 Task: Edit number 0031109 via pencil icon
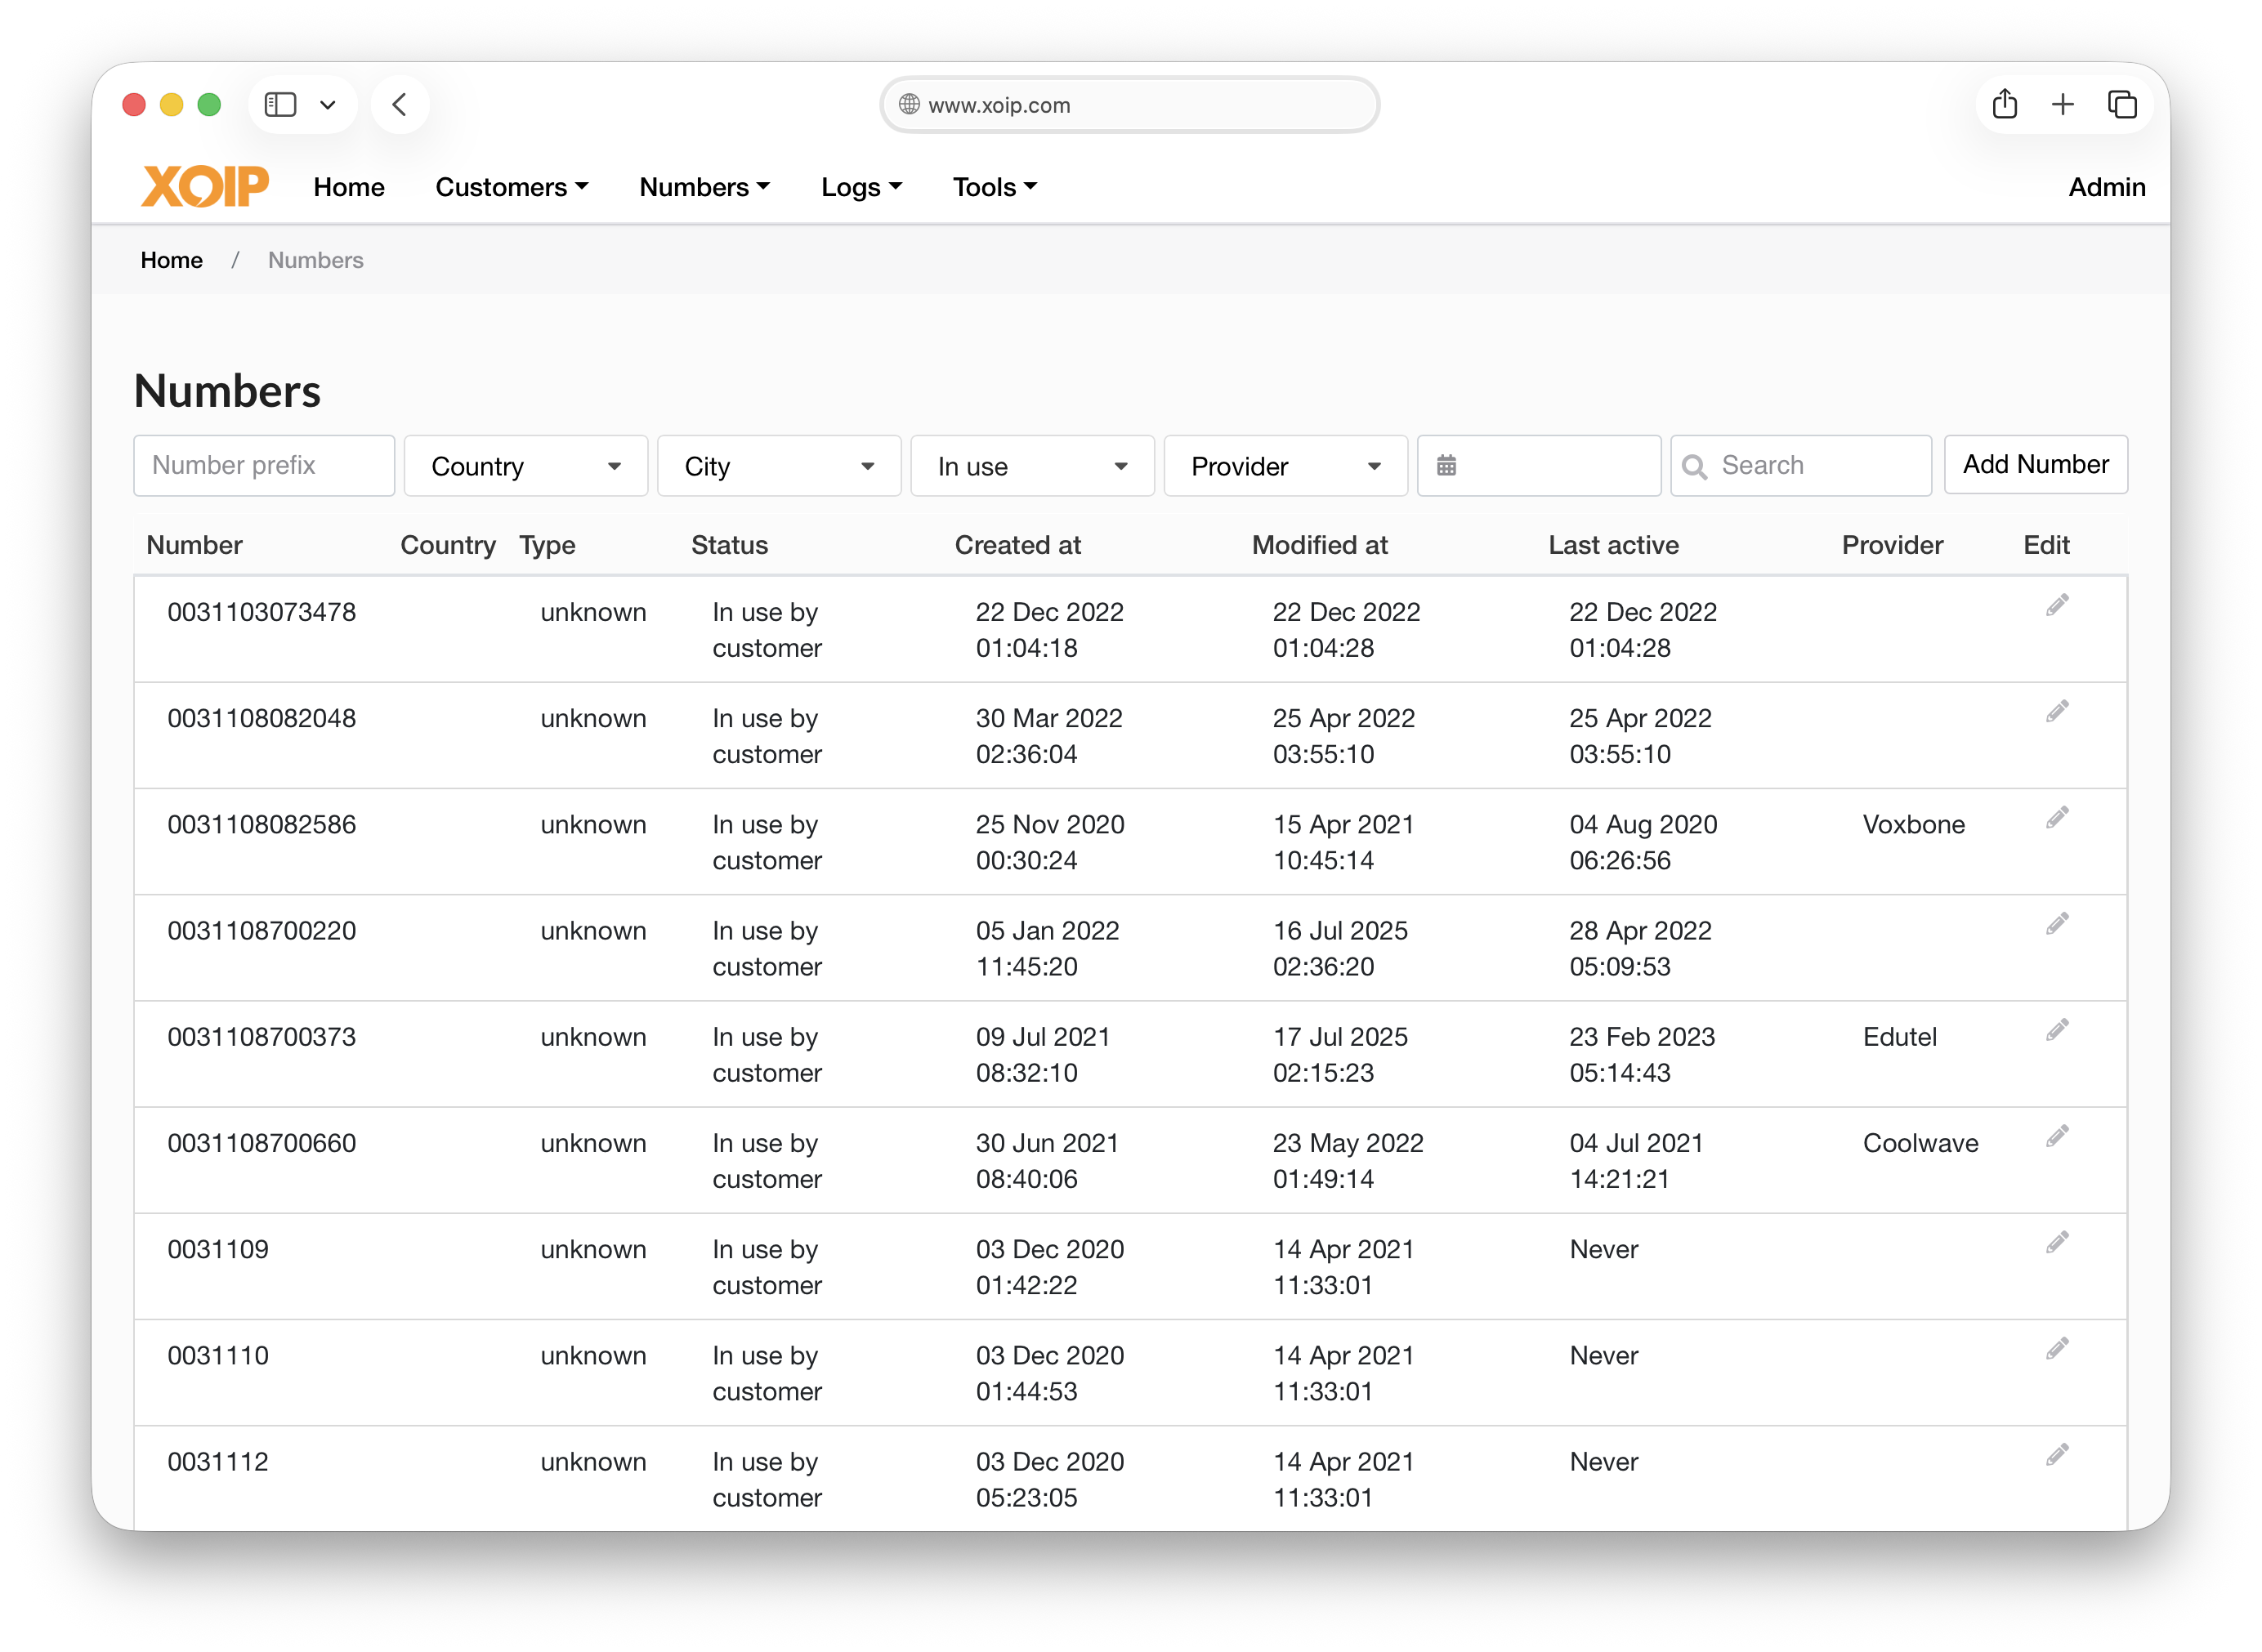click(x=2056, y=1242)
